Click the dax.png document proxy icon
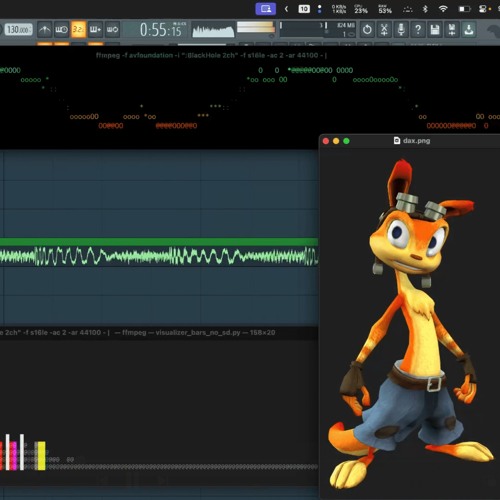The image size is (500, 500). 397,141
